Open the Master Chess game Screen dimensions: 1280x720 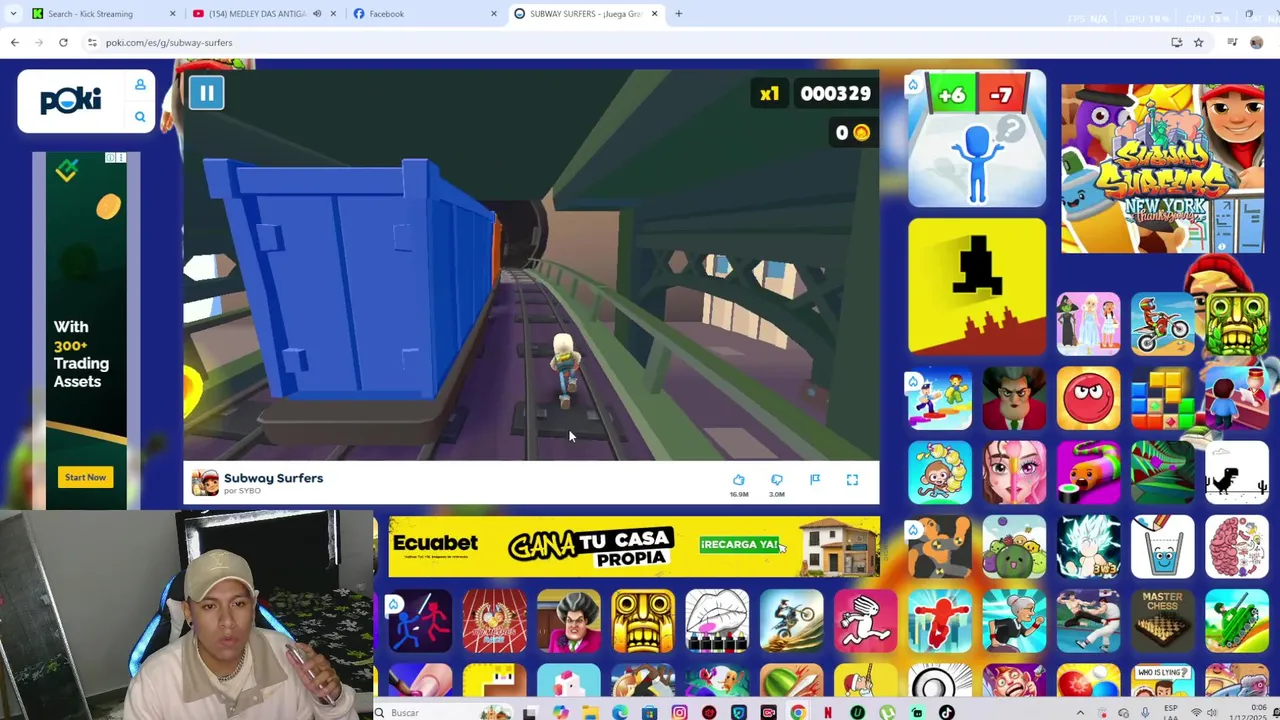pos(1163,621)
